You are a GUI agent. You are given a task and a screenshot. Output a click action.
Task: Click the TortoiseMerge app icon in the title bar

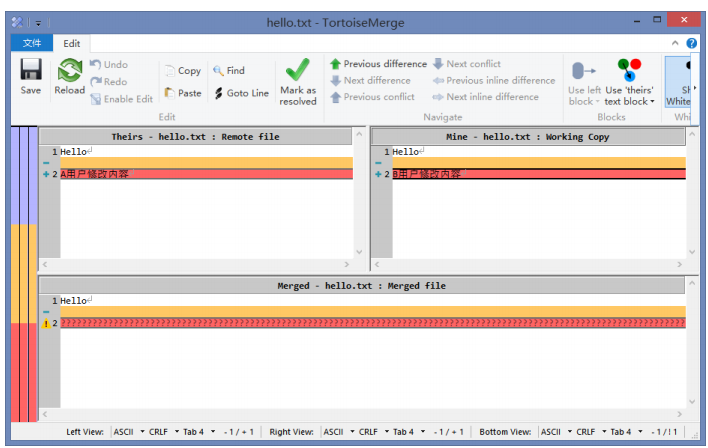coord(17,22)
